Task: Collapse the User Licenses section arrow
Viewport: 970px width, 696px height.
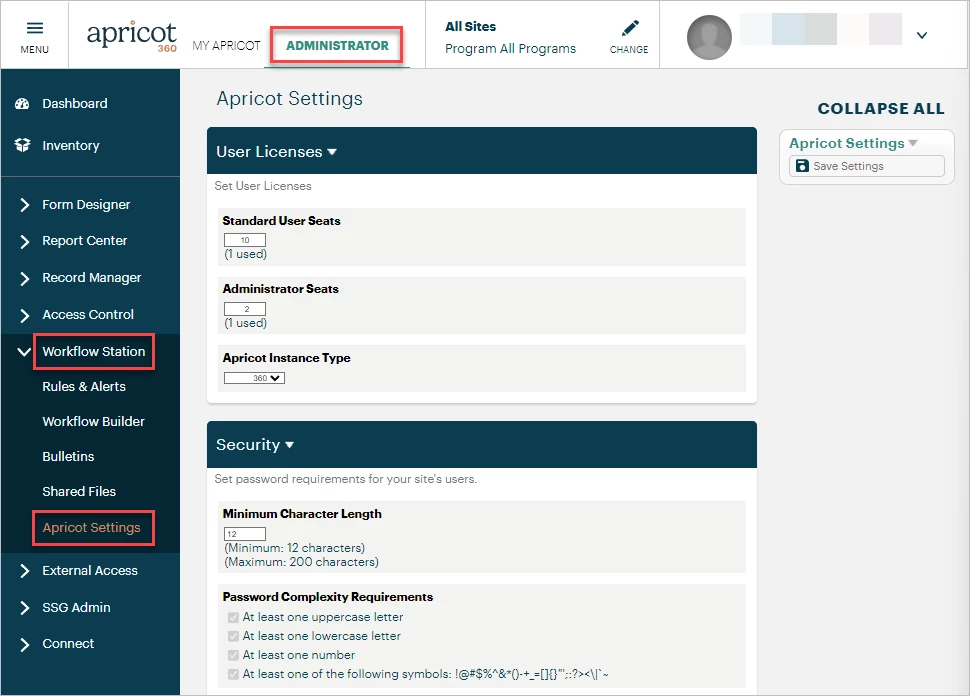Action: click(332, 152)
